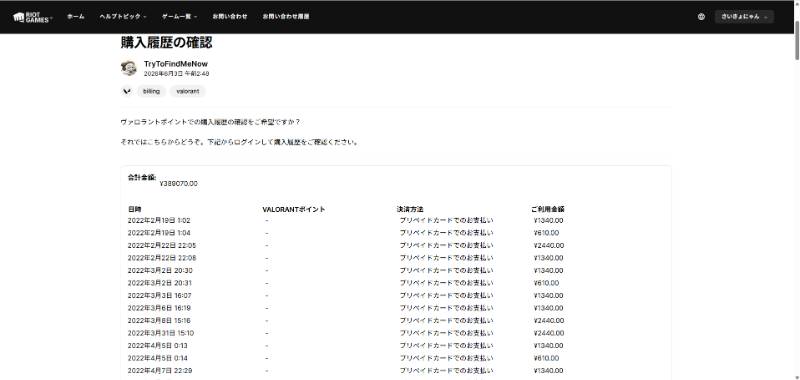800x380 pixels.
Task: Click the 合計金額 label
Action: [x=142, y=178]
